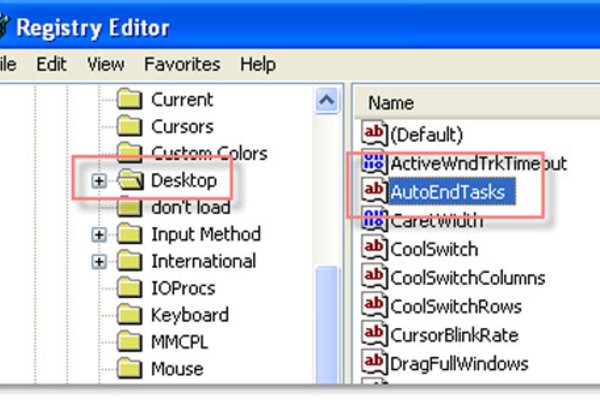The width and height of the screenshot is (600, 400).
Task: Expand the Input Method key
Action: point(99,235)
